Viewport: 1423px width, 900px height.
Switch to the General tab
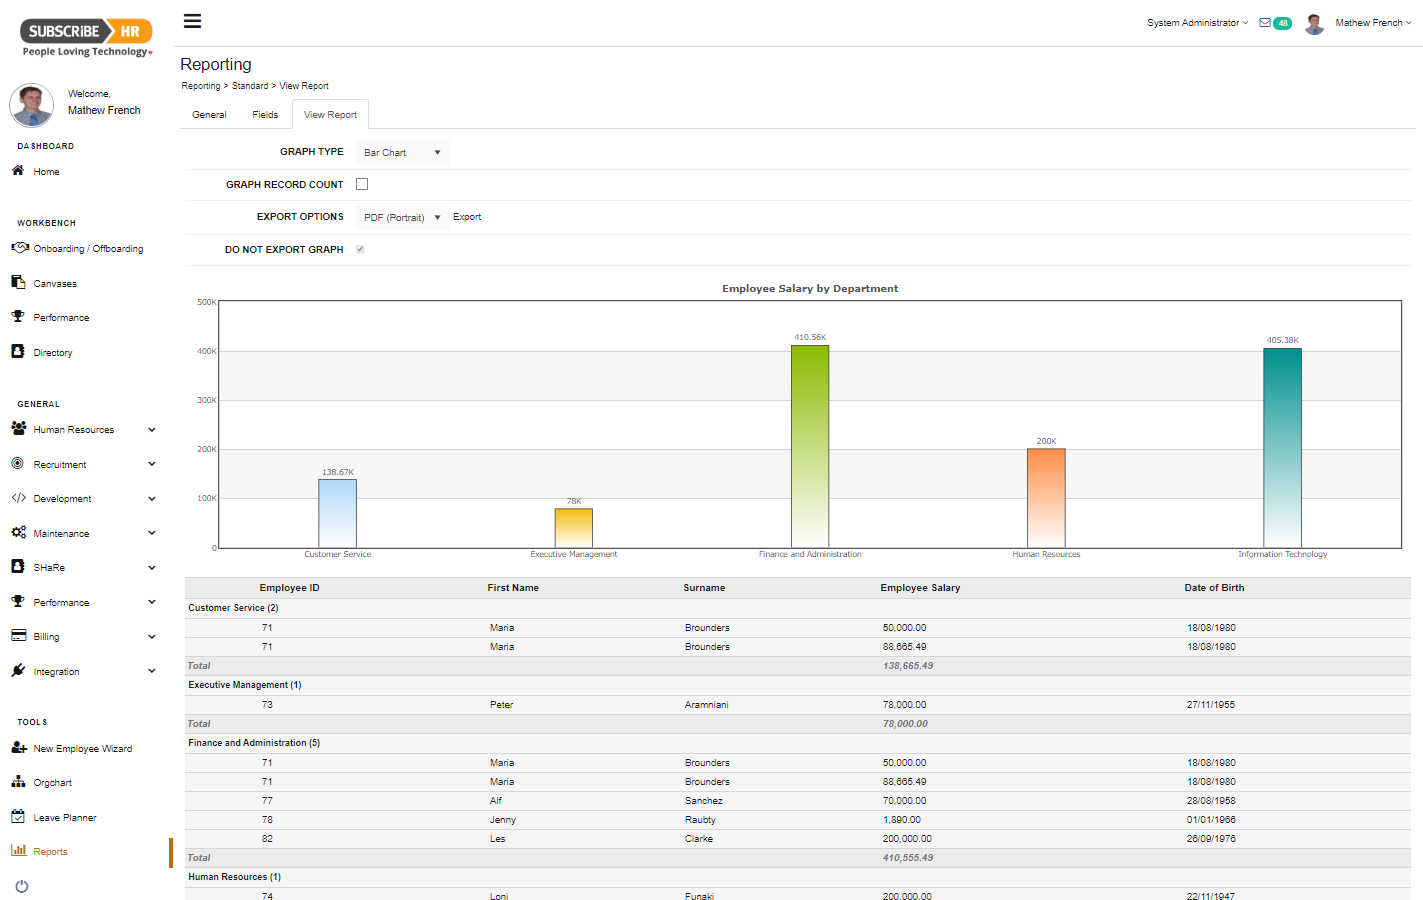(x=209, y=114)
